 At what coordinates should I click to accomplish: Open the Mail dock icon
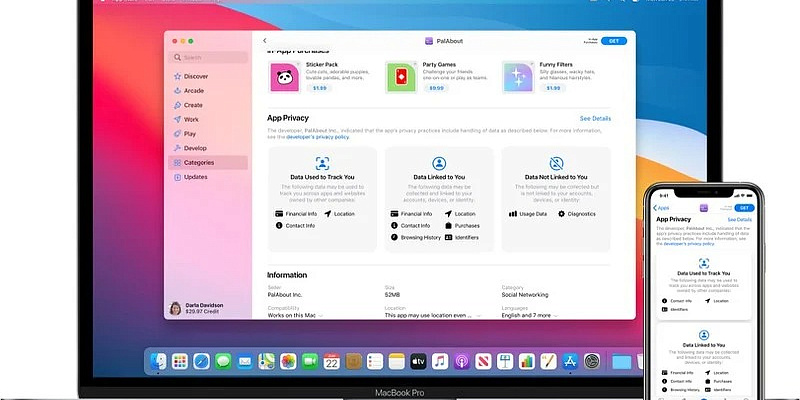coord(245,361)
